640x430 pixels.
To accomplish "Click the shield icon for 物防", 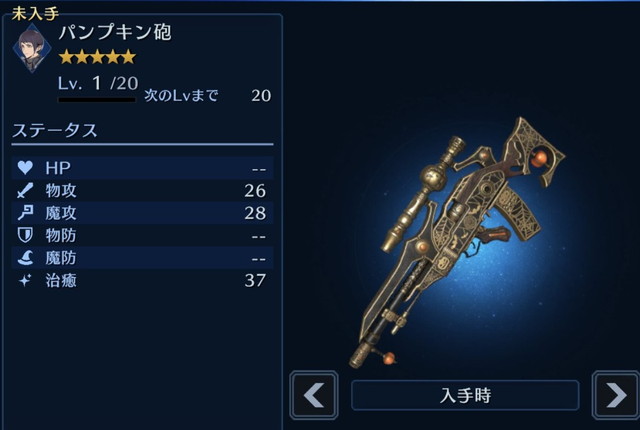I will point(25,235).
